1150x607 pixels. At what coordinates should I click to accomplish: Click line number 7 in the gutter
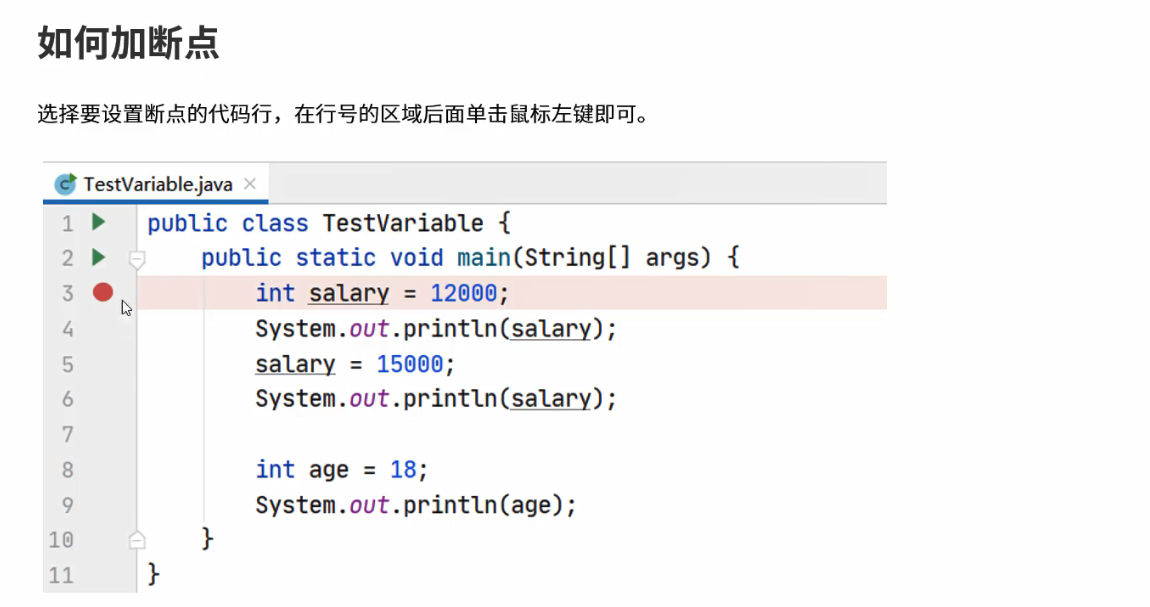click(x=67, y=435)
